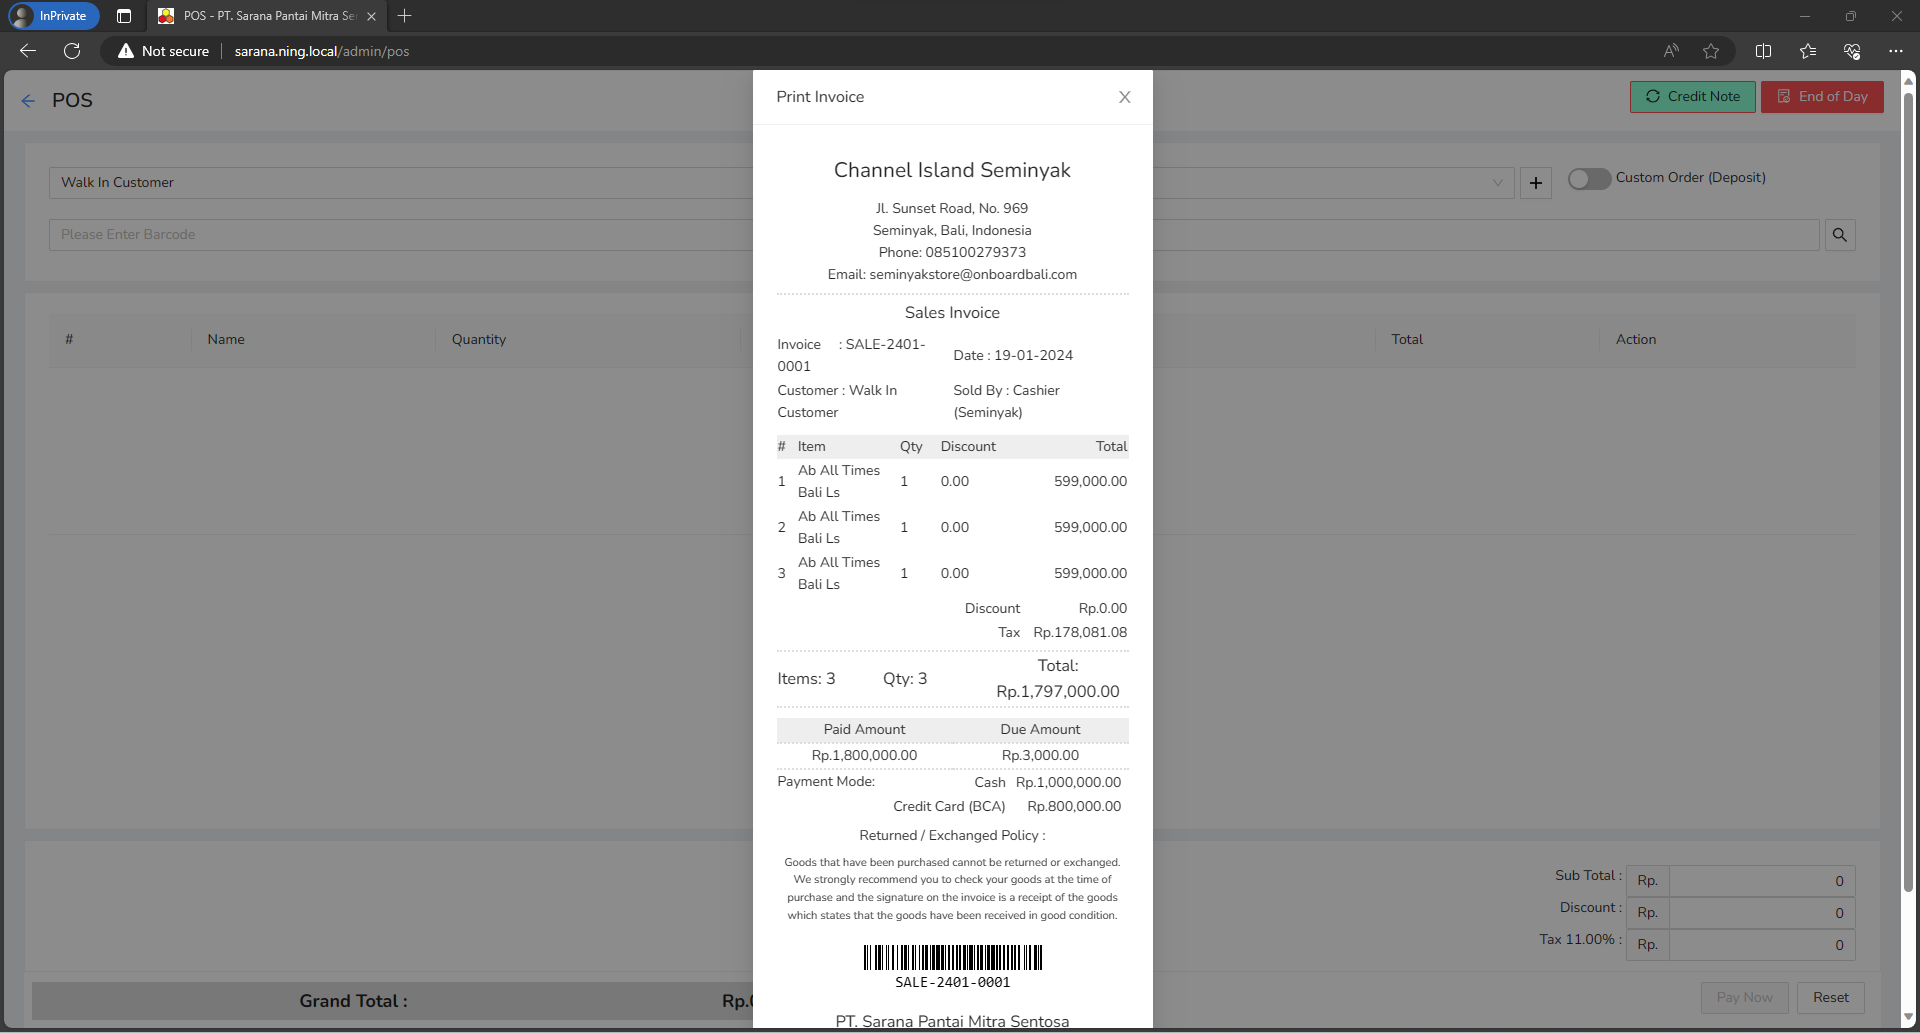The image size is (1920, 1033).
Task: Open the browser Read aloud icon
Action: (x=1671, y=51)
